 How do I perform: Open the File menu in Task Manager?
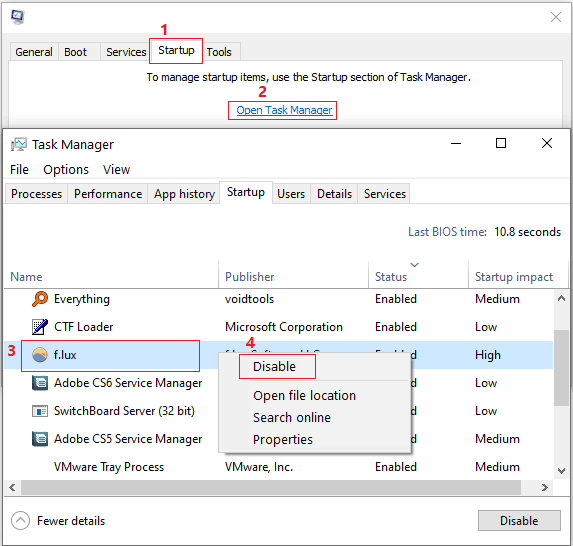tap(19, 170)
